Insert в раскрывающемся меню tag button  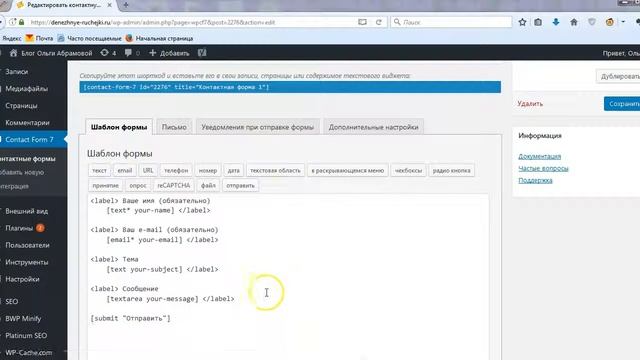click(347, 171)
